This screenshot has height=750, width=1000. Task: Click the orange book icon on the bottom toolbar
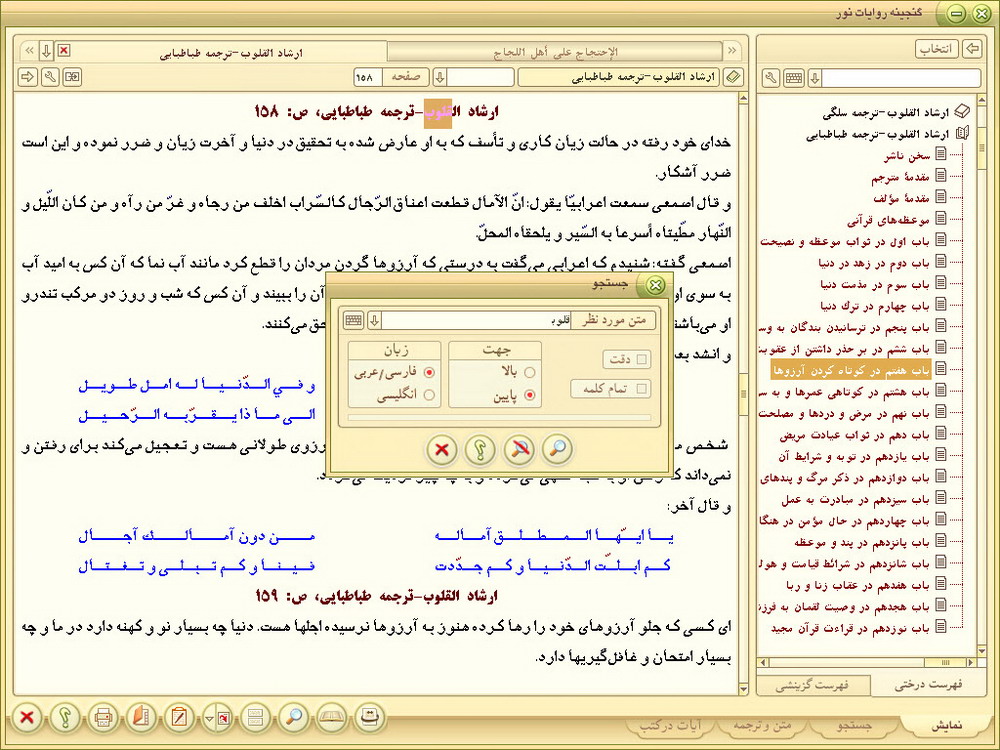[141, 718]
